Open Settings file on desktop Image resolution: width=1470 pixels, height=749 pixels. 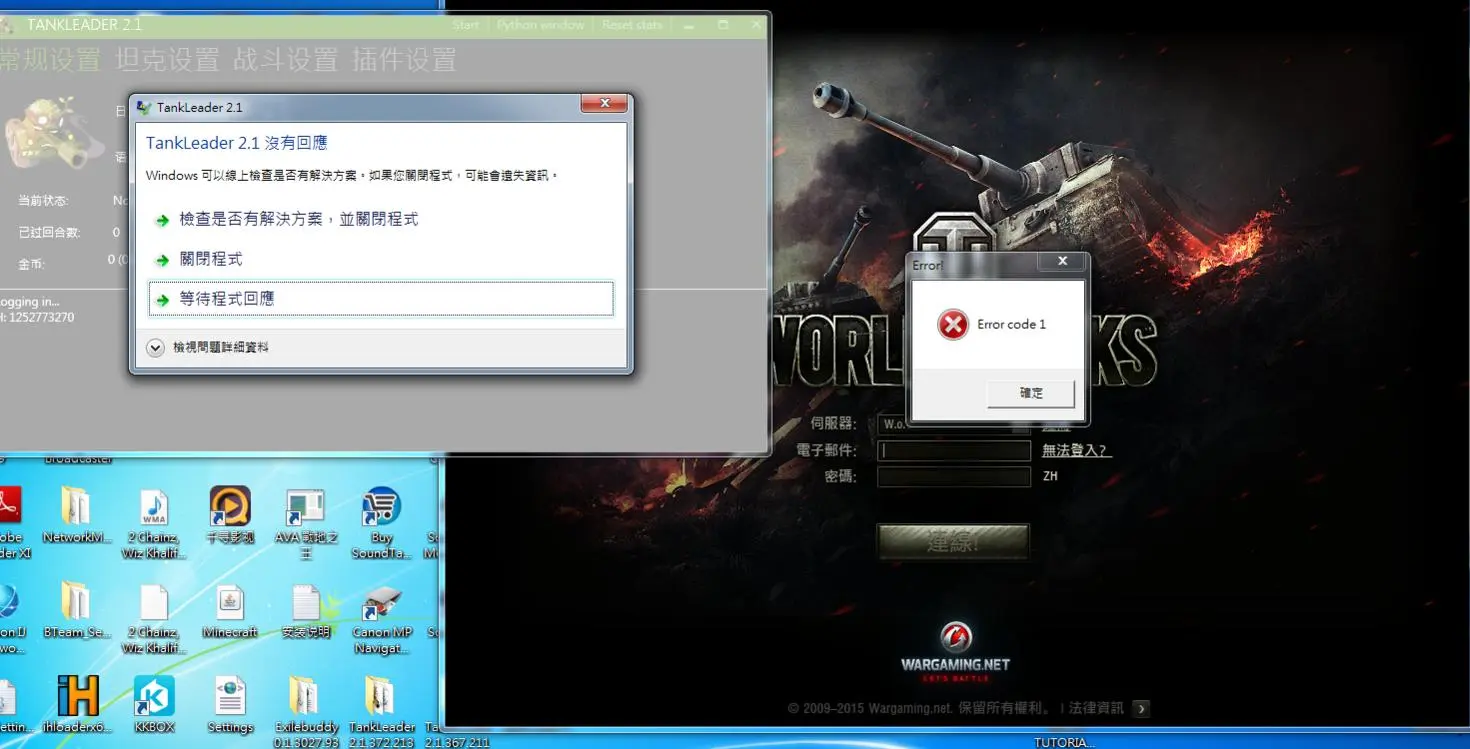pyautogui.click(x=230, y=704)
